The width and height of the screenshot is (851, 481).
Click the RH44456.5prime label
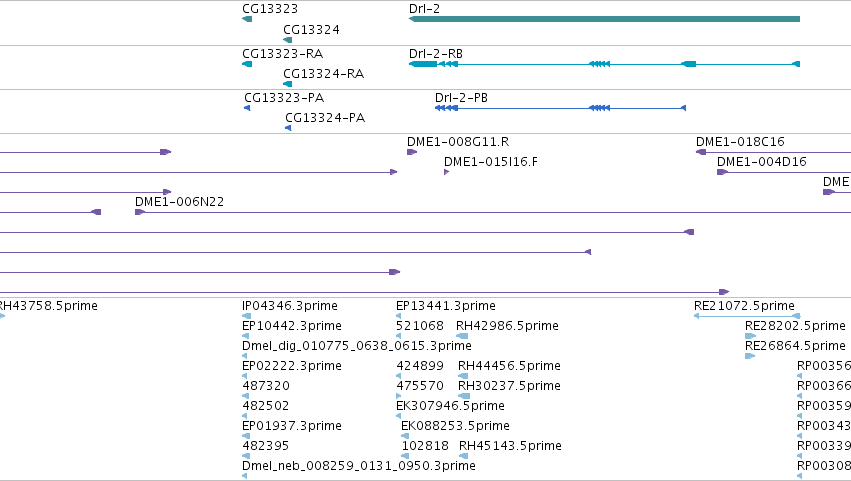click(509, 366)
